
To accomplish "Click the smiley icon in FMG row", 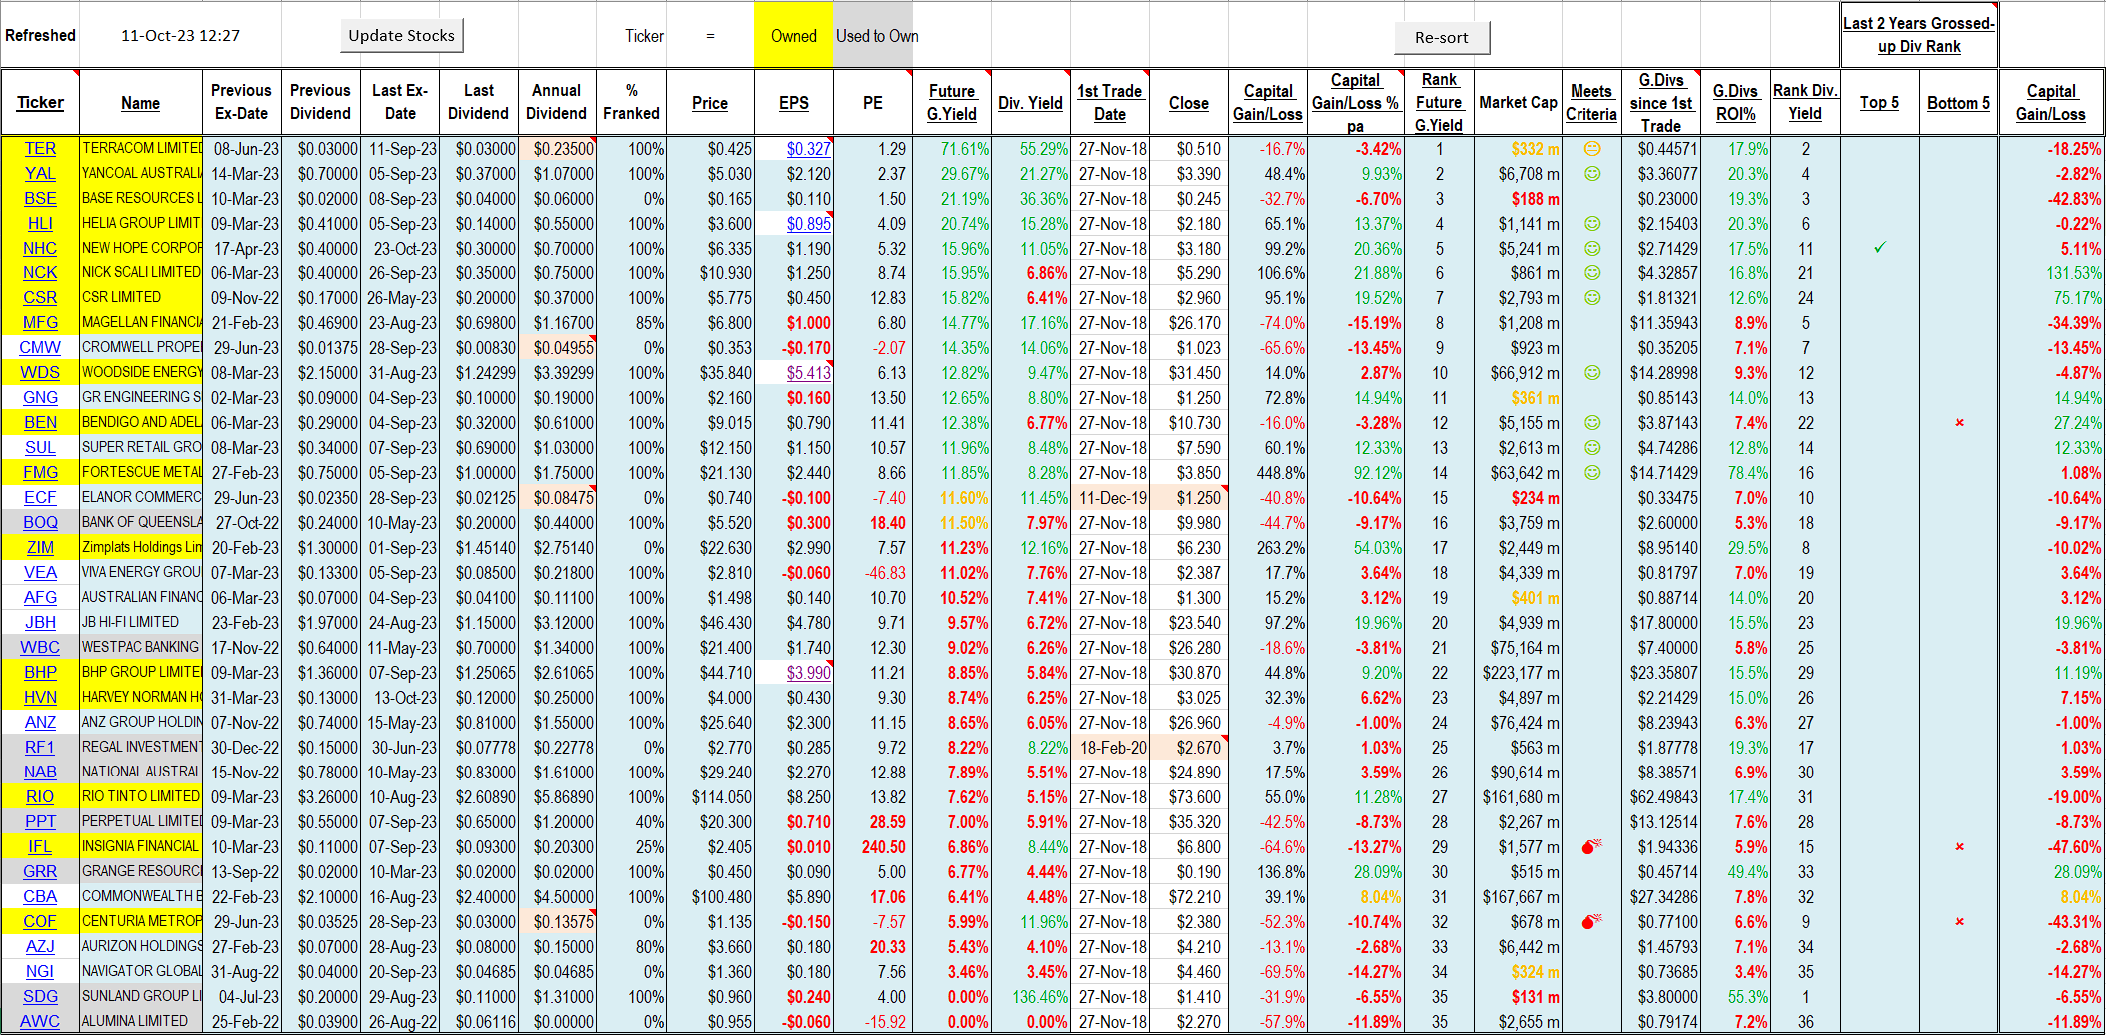I will pos(1592,473).
